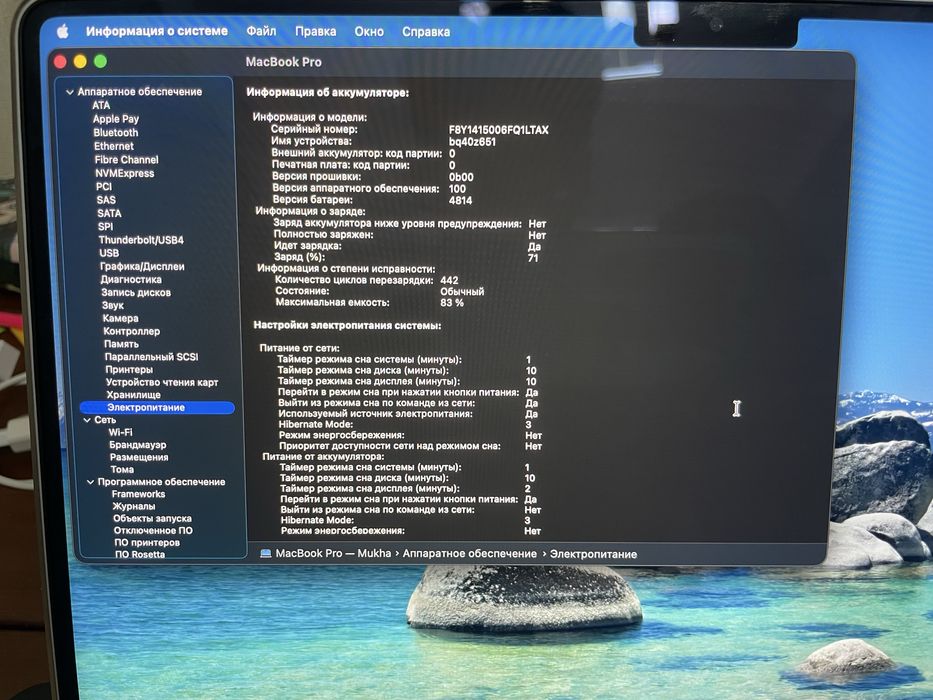Collapse the Программное обеспечение section
The height and width of the screenshot is (700, 933).
[x=90, y=482]
